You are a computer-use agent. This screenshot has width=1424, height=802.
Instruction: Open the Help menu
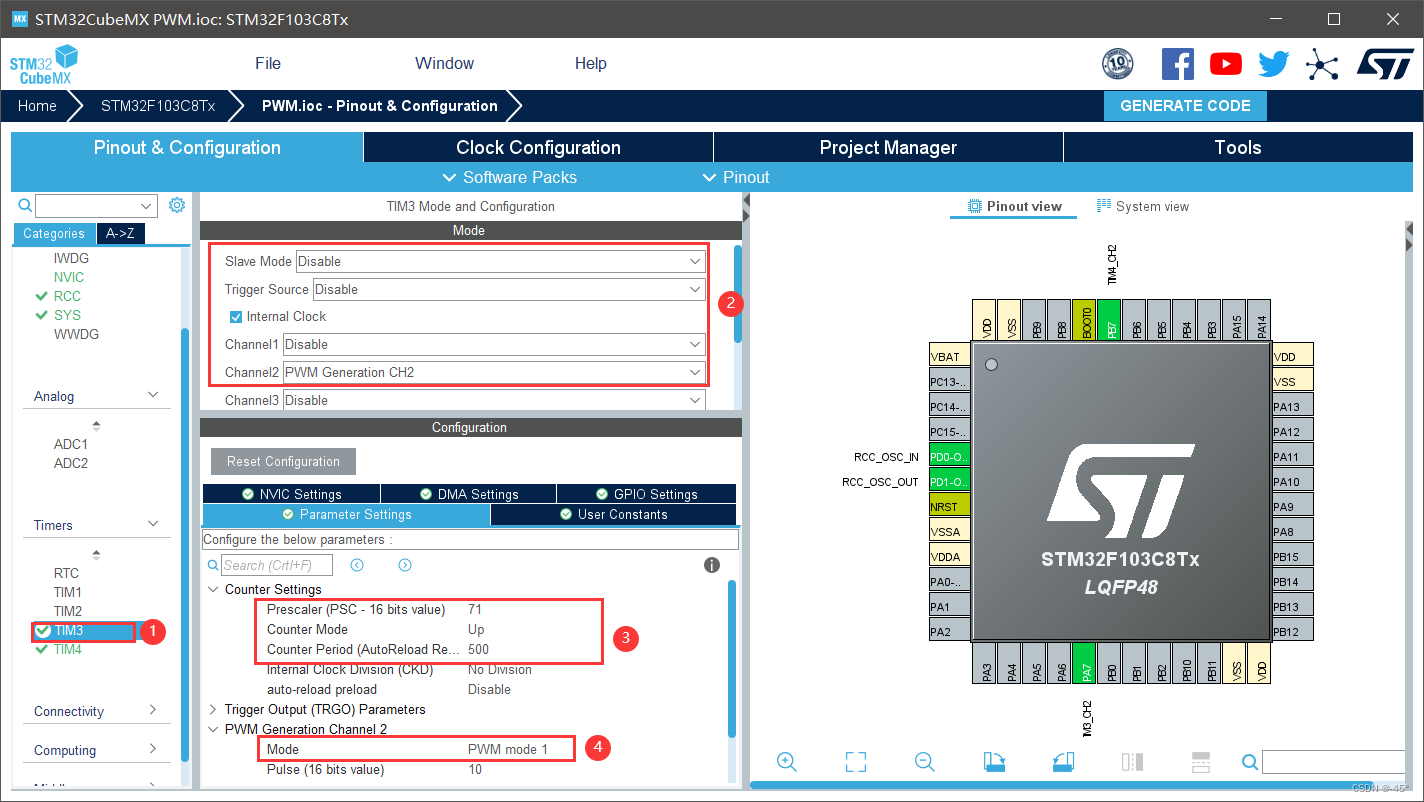590,63
